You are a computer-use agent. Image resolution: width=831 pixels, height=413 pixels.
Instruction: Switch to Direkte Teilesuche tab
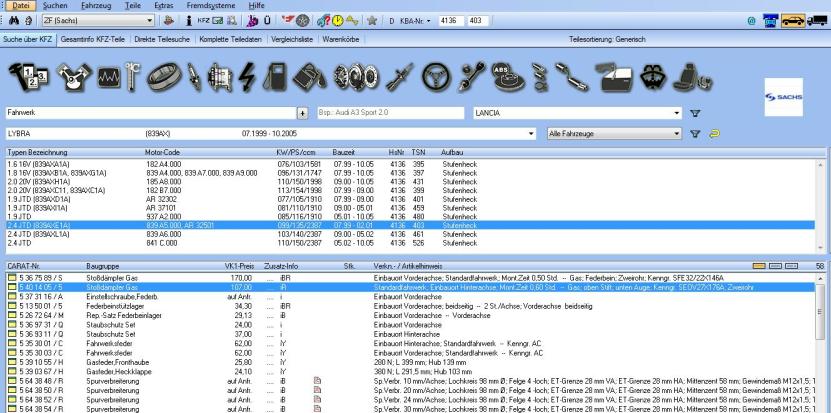[x=162, y=39]
